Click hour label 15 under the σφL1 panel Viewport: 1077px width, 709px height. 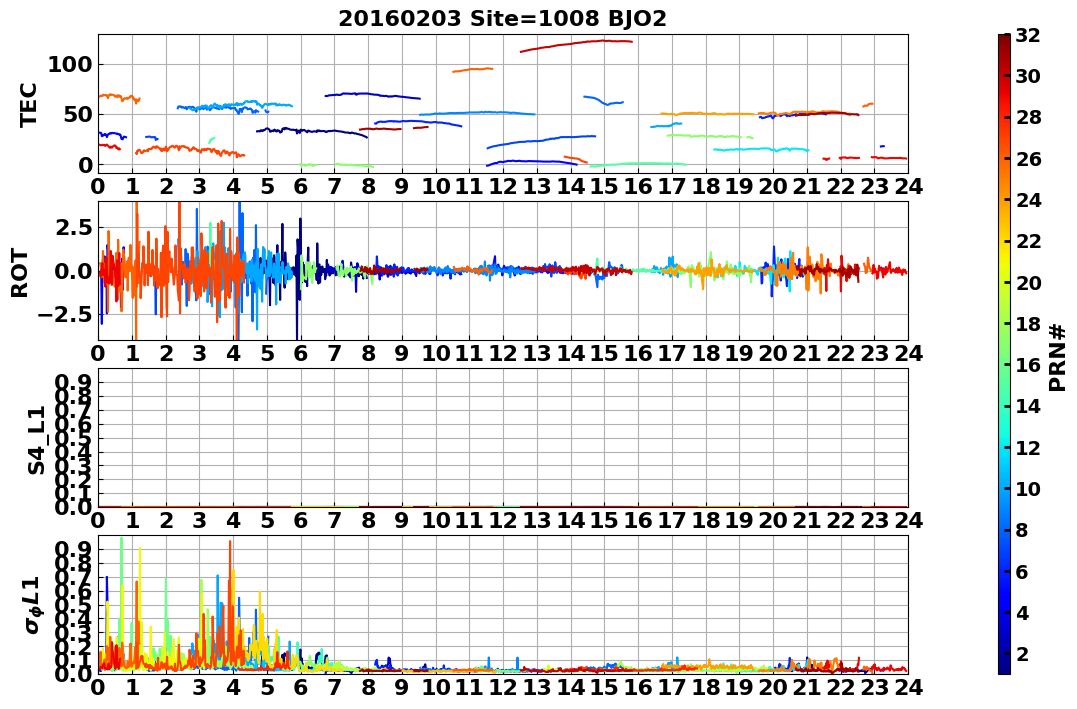(604, 687)
